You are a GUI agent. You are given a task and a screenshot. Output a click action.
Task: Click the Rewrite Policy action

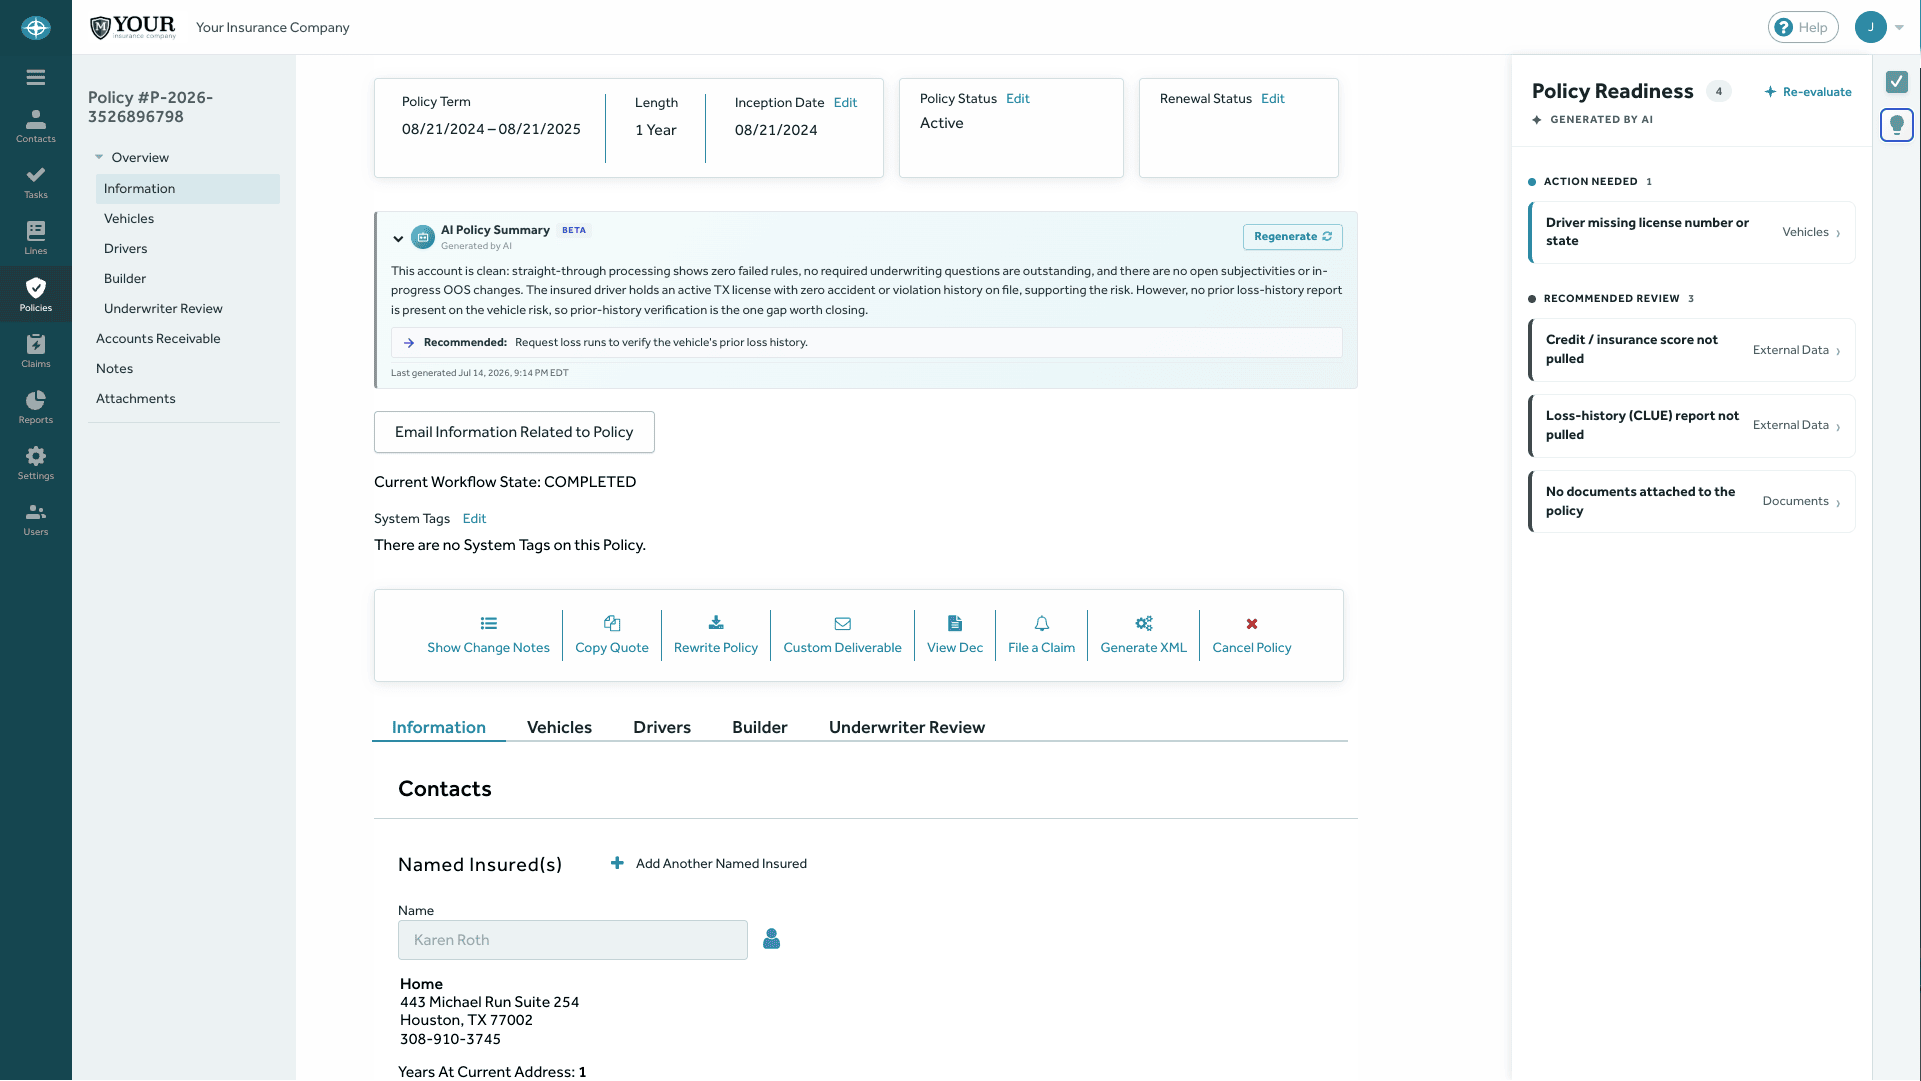coord(716,636)
